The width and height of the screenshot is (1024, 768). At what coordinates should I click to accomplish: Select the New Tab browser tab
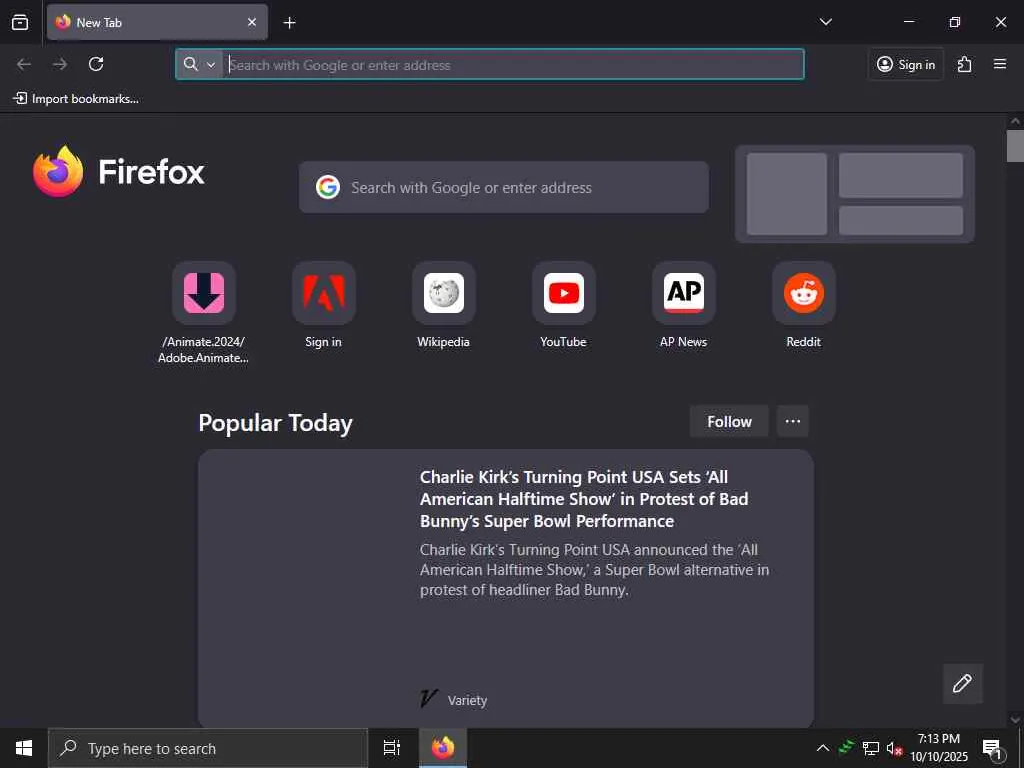coord(157,22)
